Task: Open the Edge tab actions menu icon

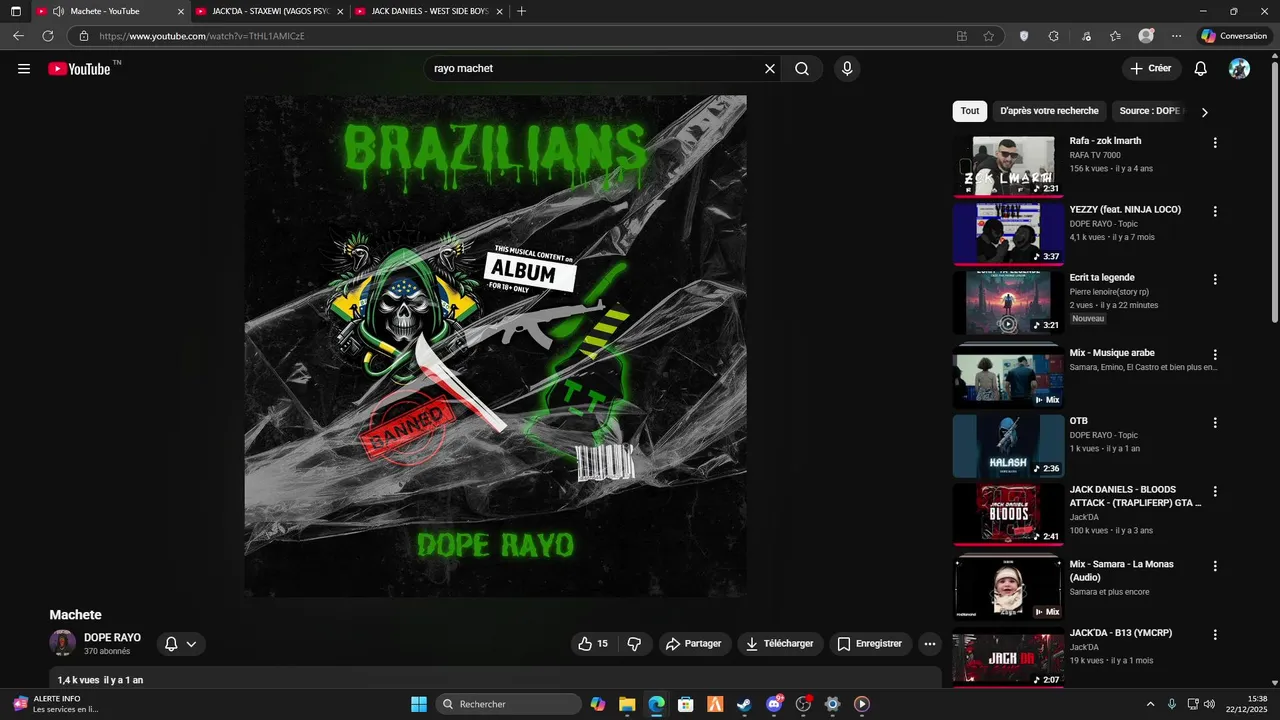Action: [15, 11]
